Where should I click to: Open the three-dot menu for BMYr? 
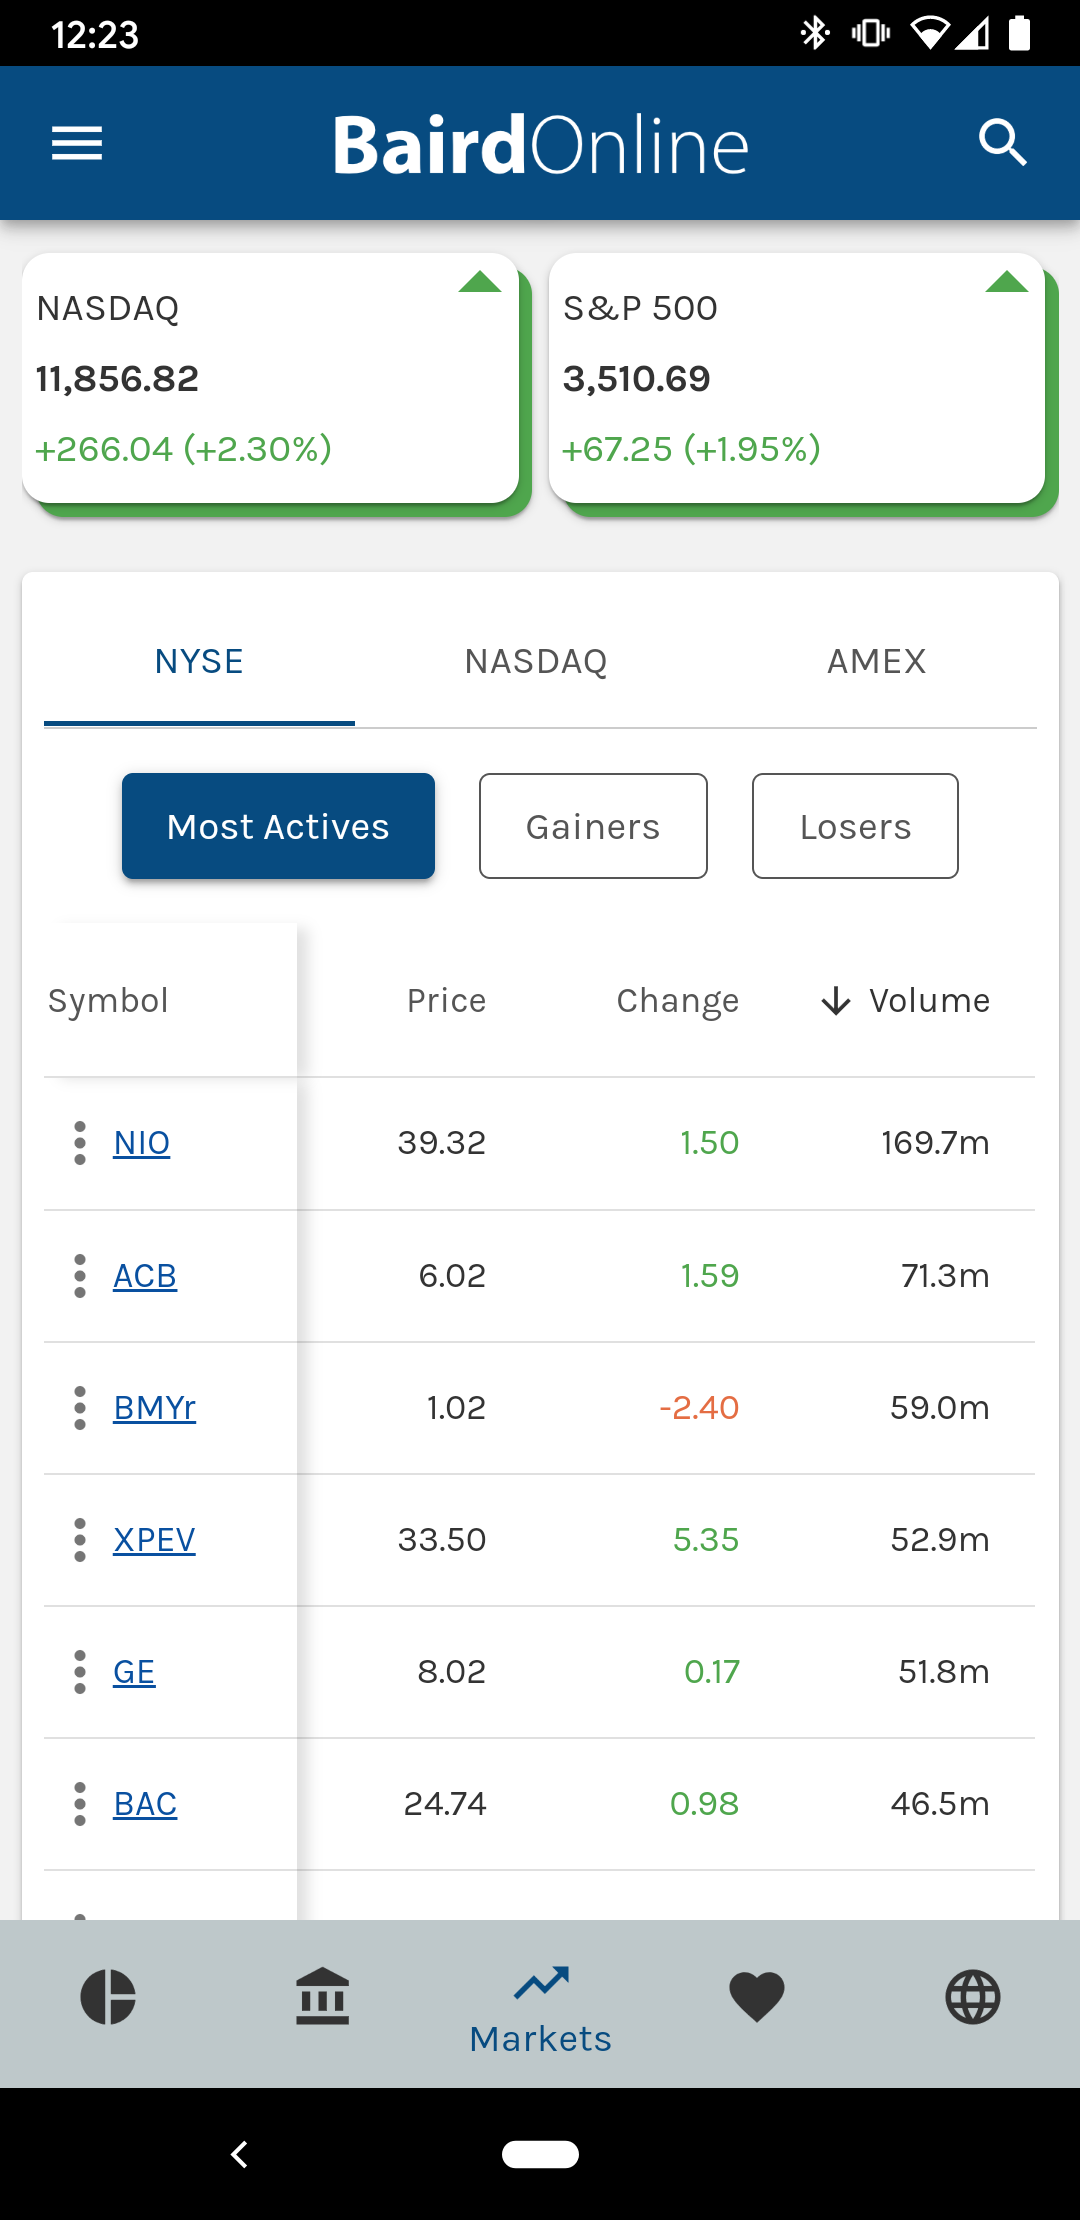coord(80,1408)
